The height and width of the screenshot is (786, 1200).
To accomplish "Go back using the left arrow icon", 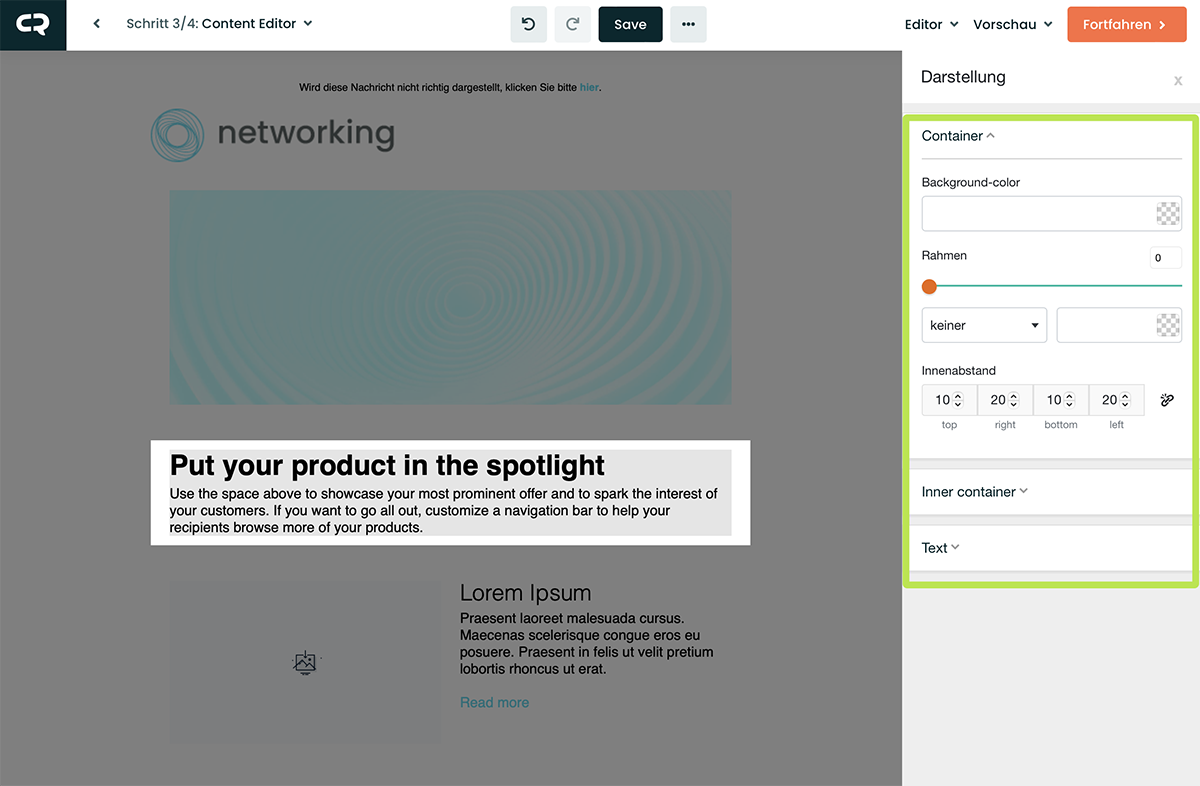I will click(97, 24).
